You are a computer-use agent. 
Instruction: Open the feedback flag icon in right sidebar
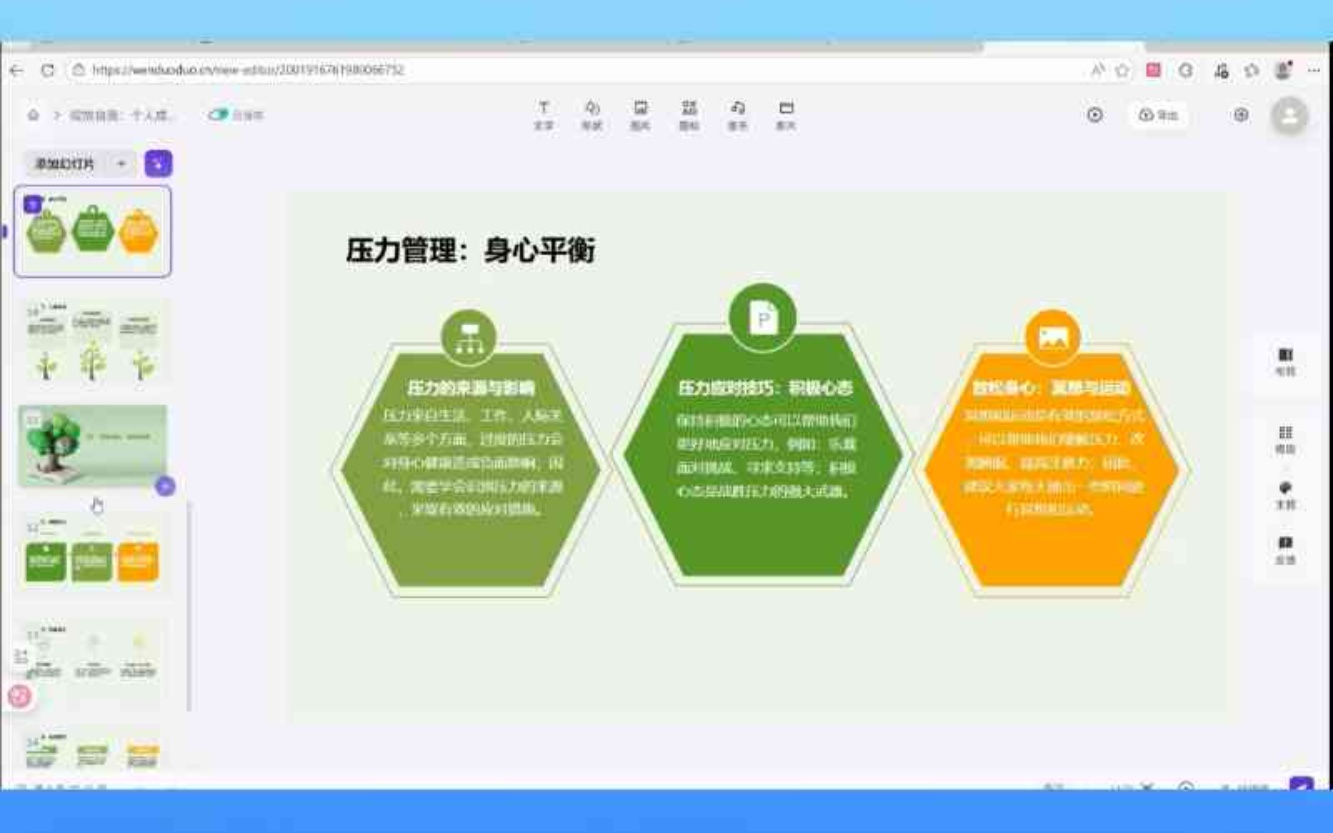pos(1286,550)
